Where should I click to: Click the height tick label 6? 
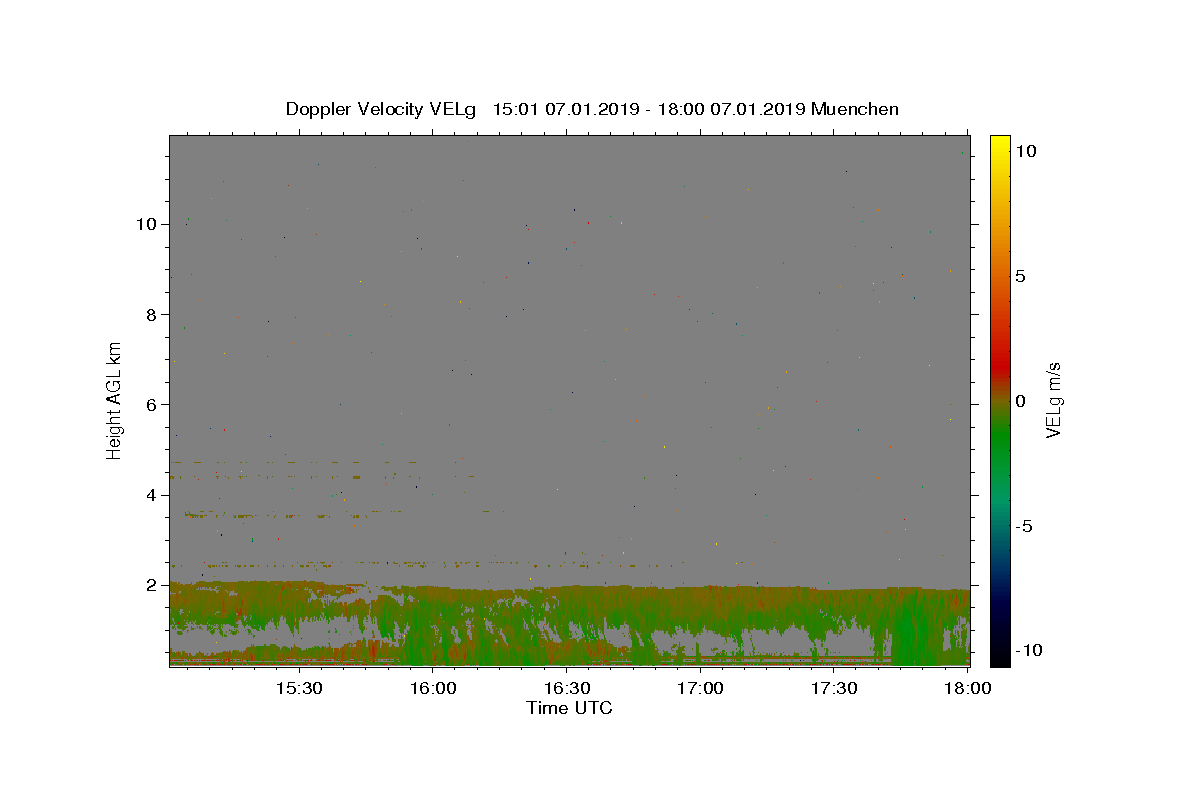(152, 404)
